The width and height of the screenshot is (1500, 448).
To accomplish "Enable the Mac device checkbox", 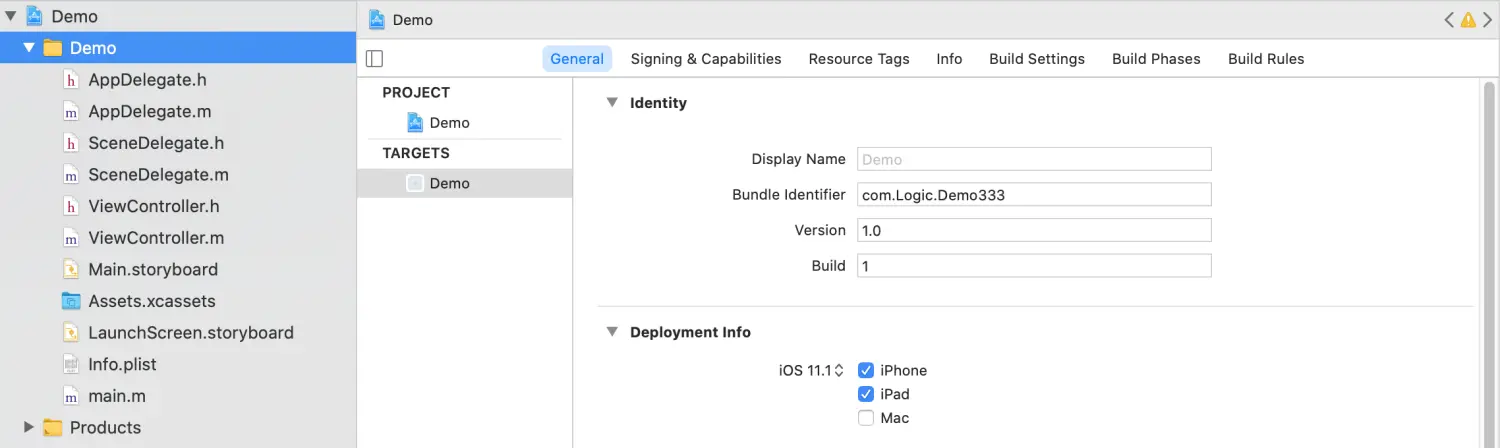I will (x=866, y=418).
